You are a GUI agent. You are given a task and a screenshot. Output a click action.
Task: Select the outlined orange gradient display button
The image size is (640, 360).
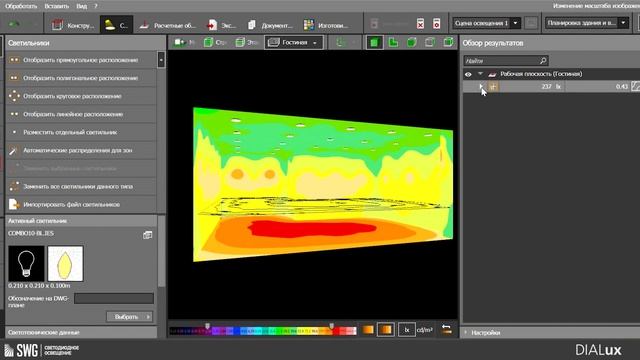point(386,330)
